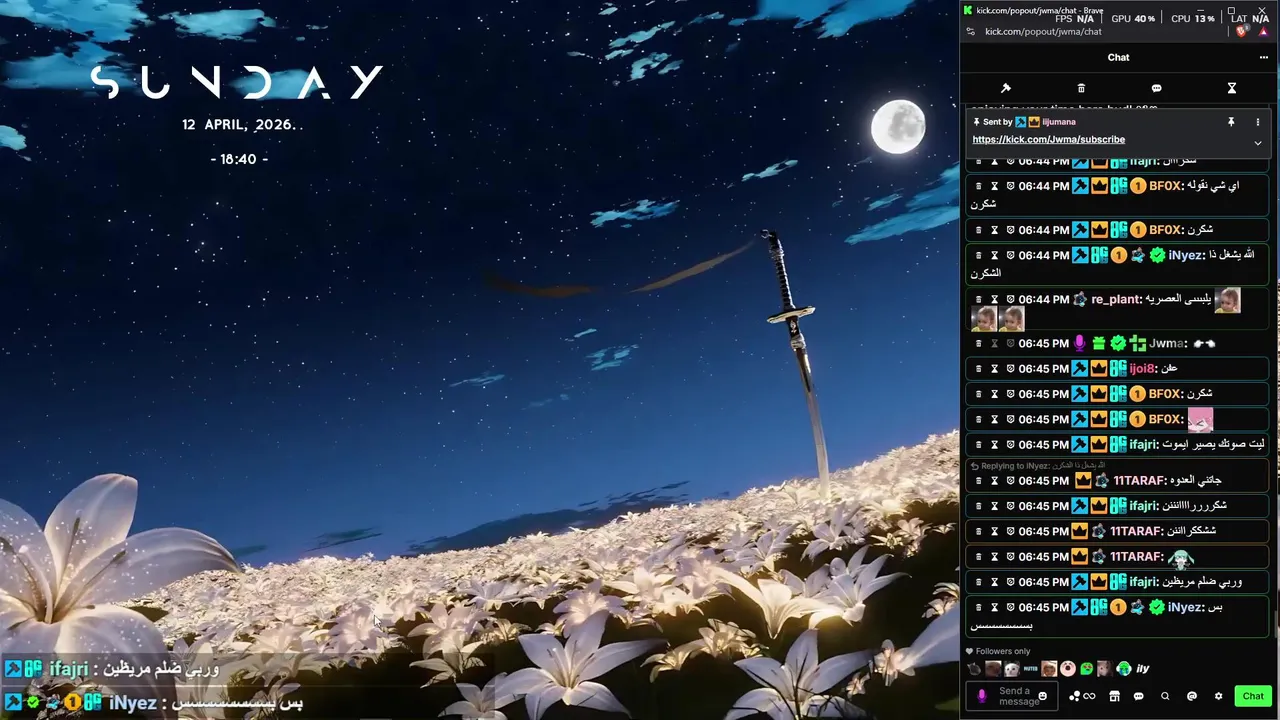
Task: Click the green Chat send button
Action: [1253, 696]
